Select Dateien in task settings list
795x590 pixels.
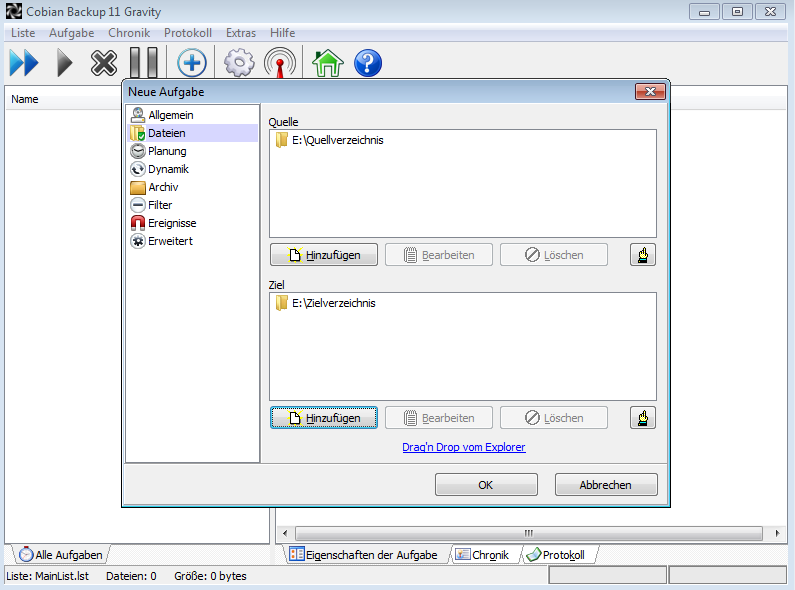(193, 133)
